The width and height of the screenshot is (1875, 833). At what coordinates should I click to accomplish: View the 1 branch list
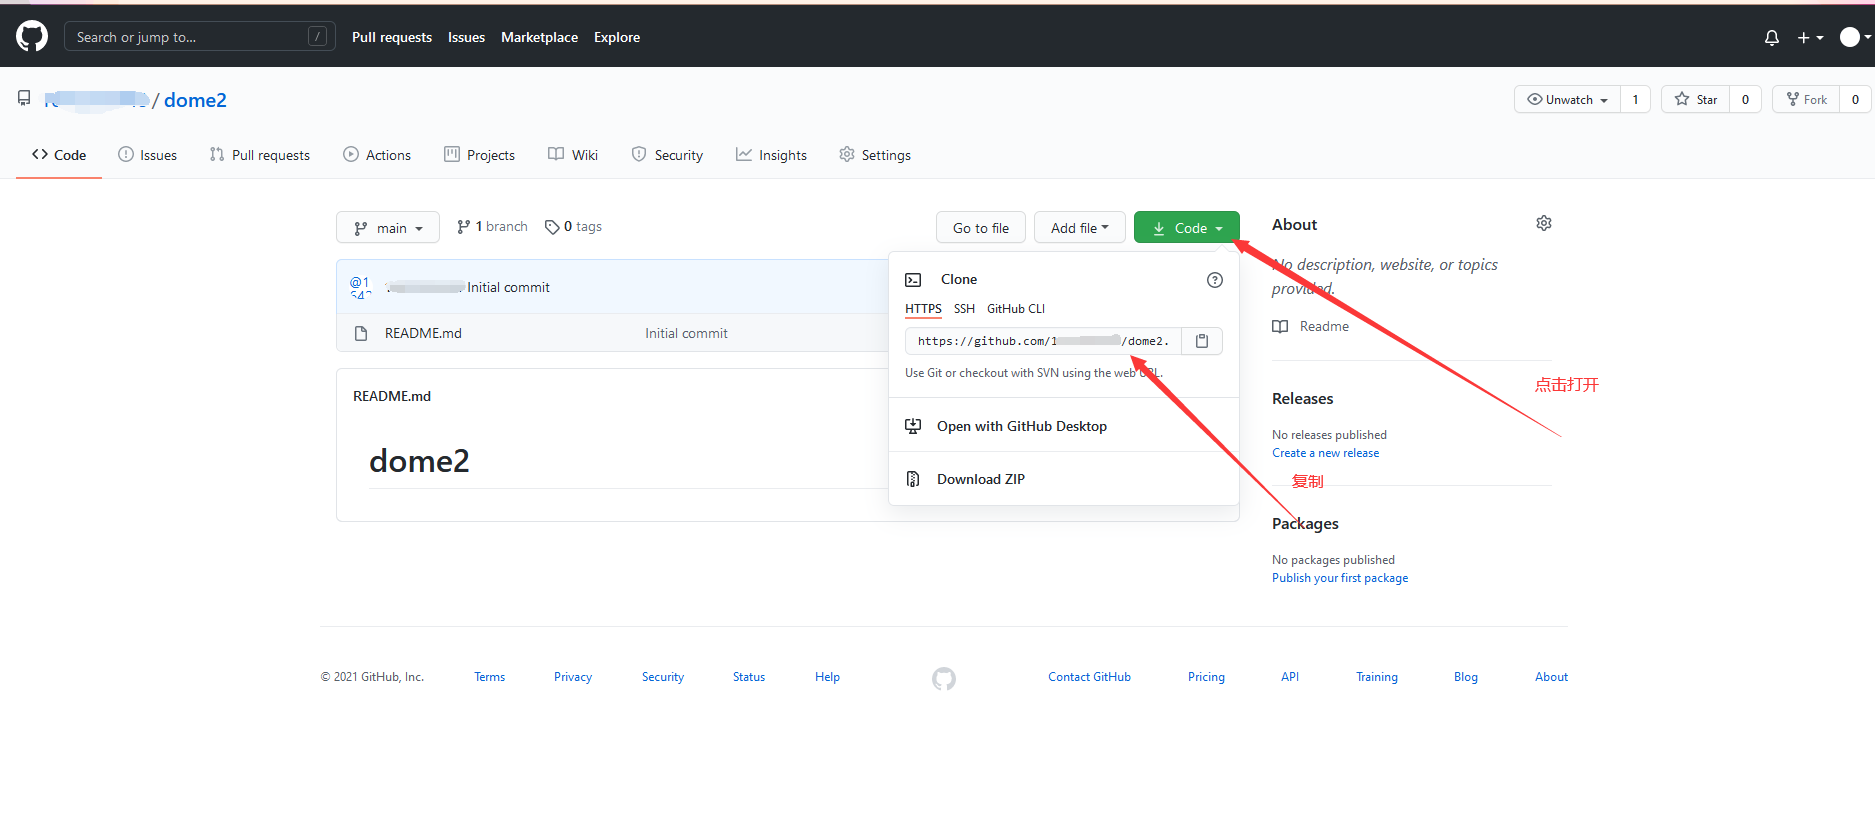pos(492,227)
